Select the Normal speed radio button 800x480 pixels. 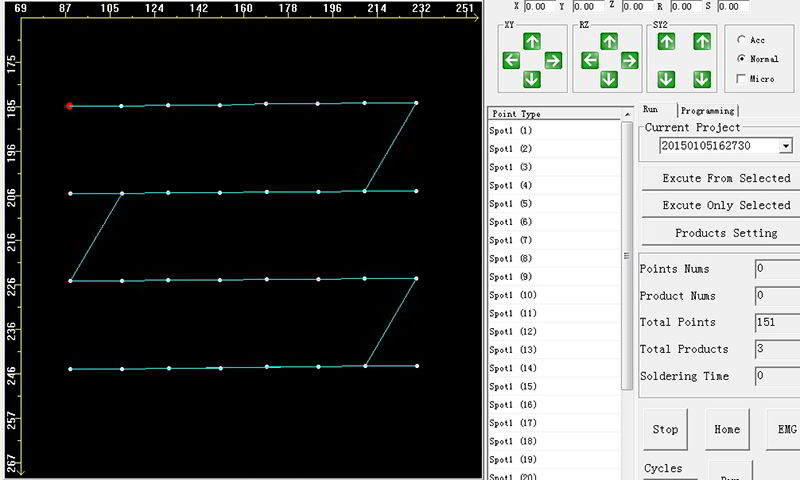tap(740, 59)
